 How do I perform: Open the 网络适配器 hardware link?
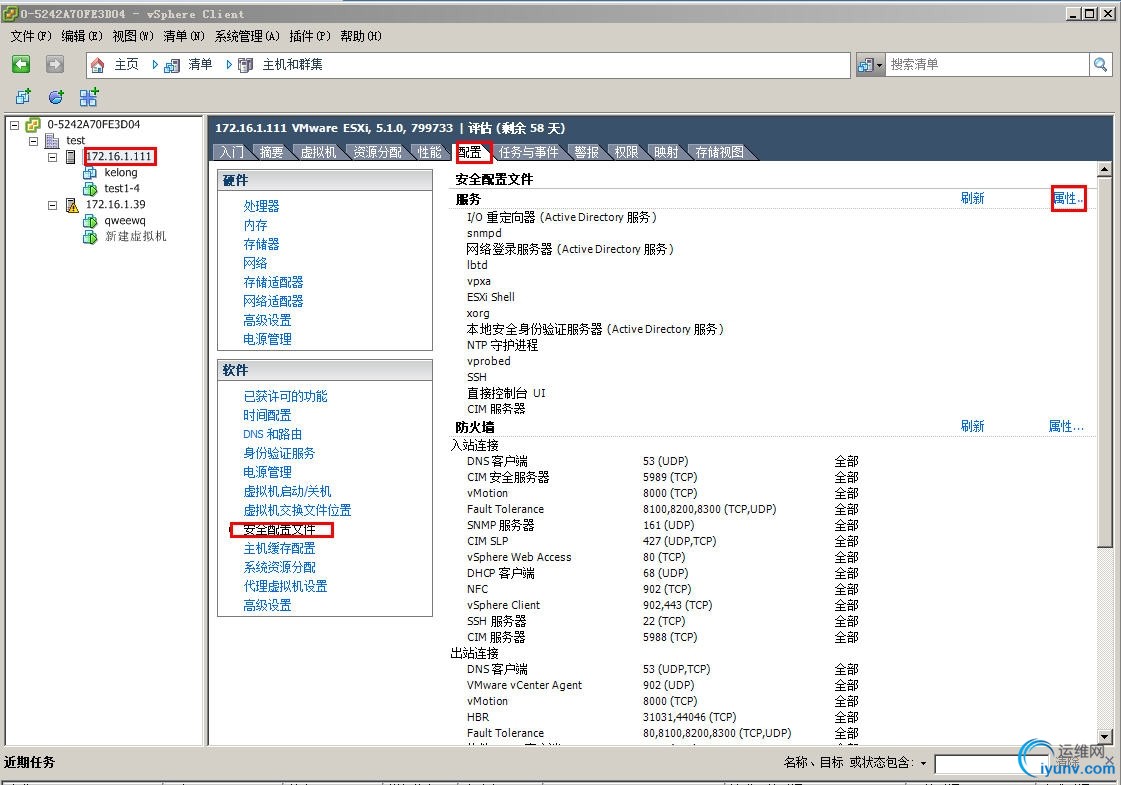(x=273, y=301)
